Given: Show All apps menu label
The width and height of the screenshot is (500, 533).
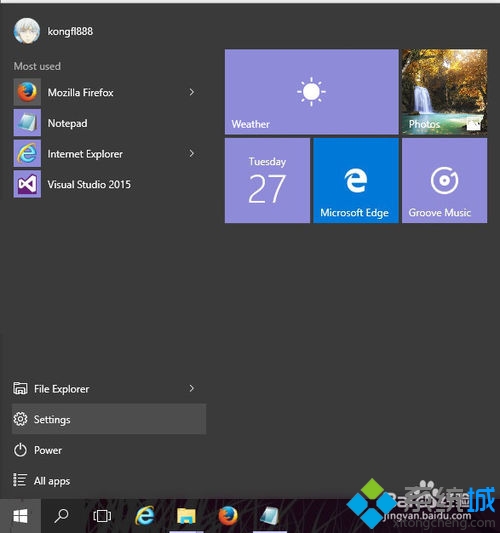Looking at the screenshot, I should coord(52,481).
